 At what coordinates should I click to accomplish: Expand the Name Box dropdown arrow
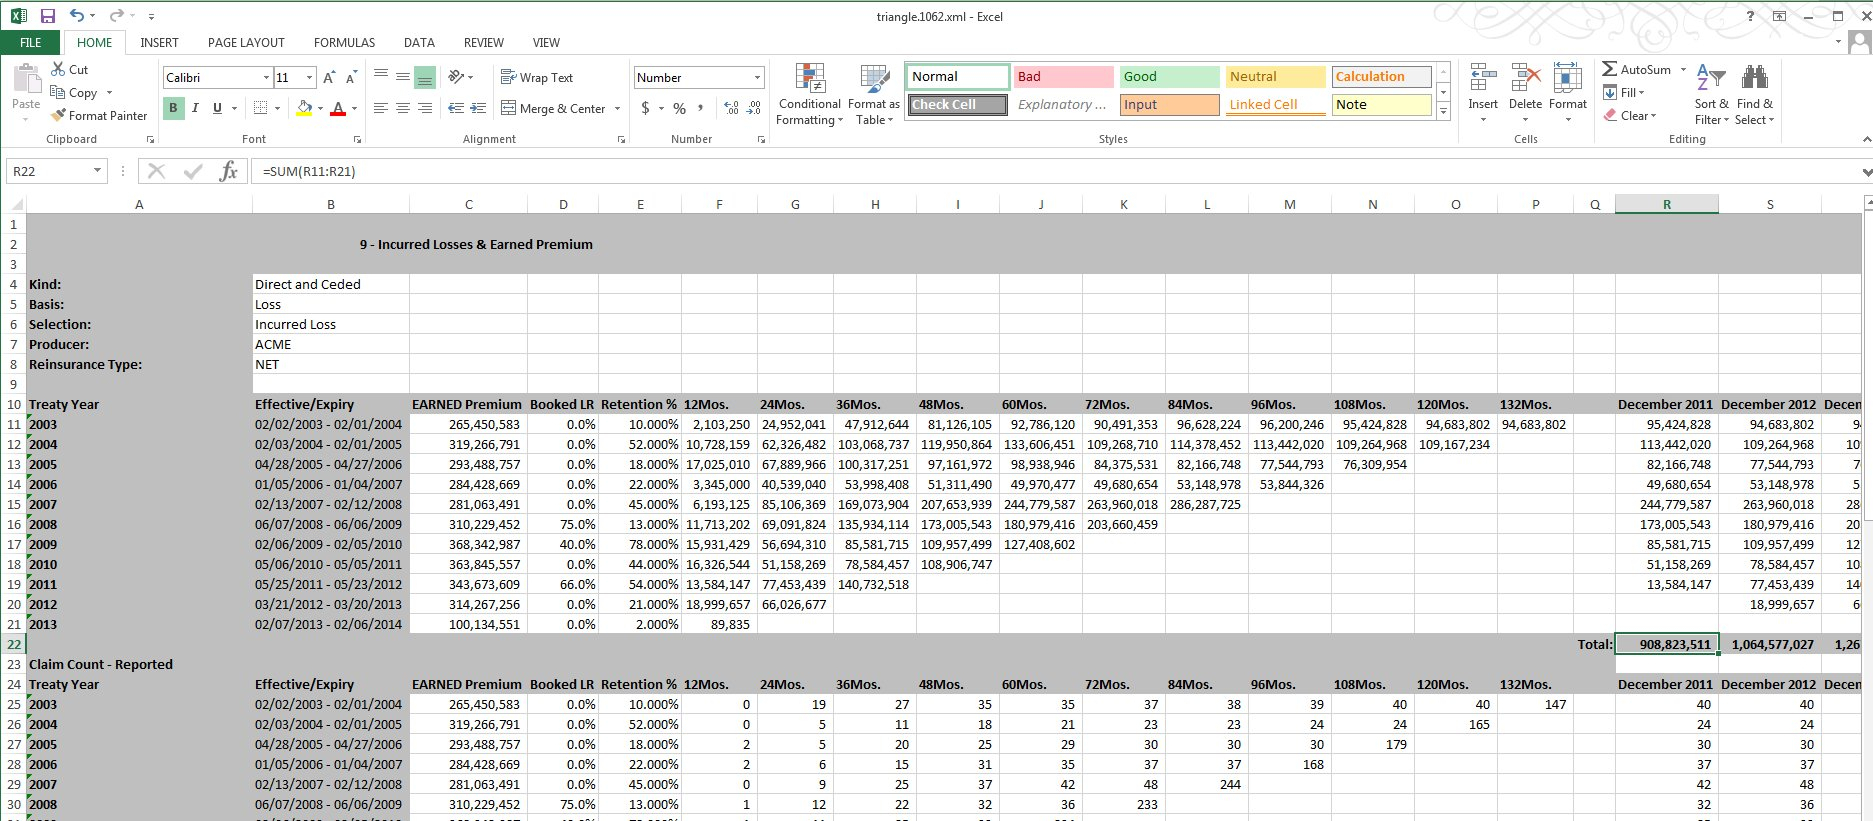tap(97, 171)
